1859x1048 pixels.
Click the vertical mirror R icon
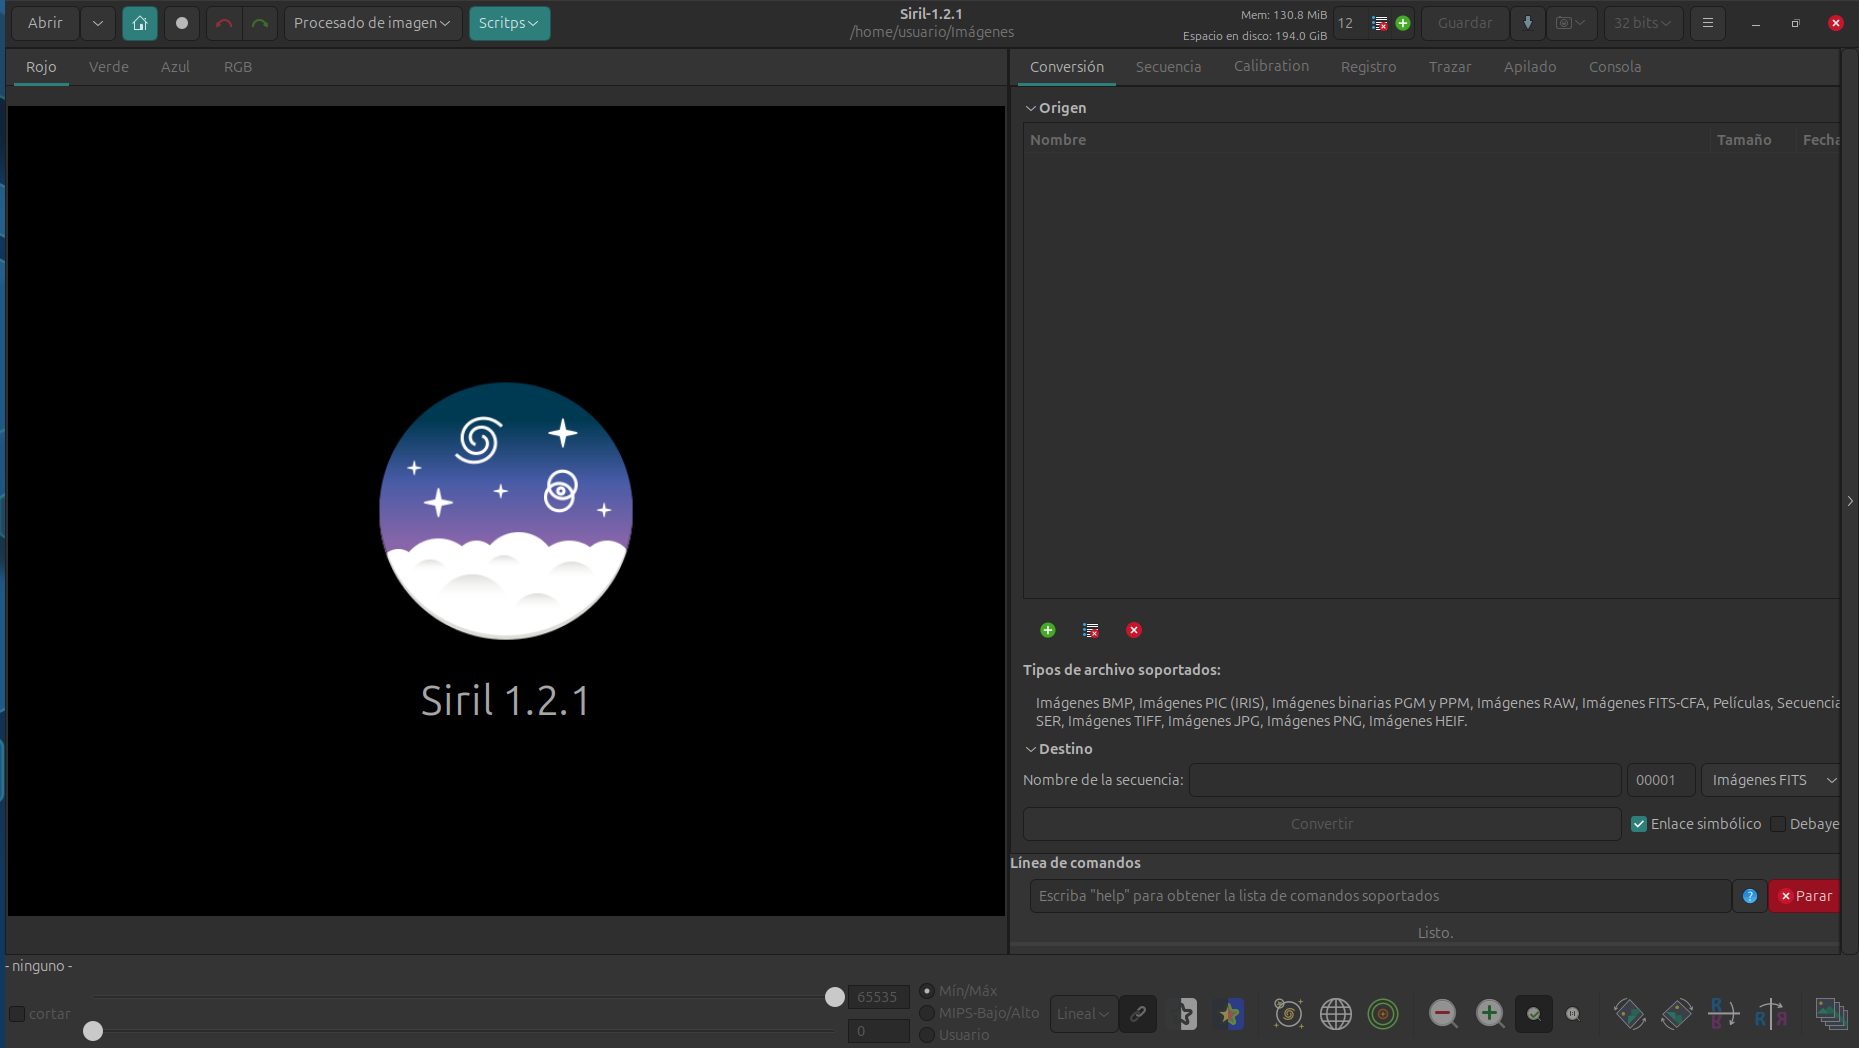coord(1724,1014)
